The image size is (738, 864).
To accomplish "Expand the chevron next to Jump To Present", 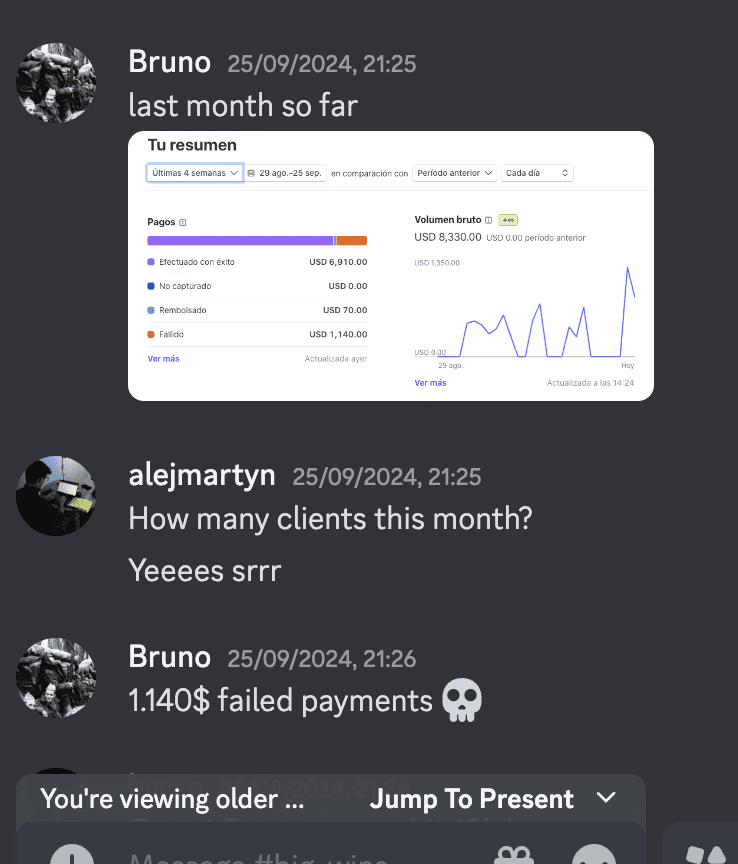I will click(x=606, y=797).
